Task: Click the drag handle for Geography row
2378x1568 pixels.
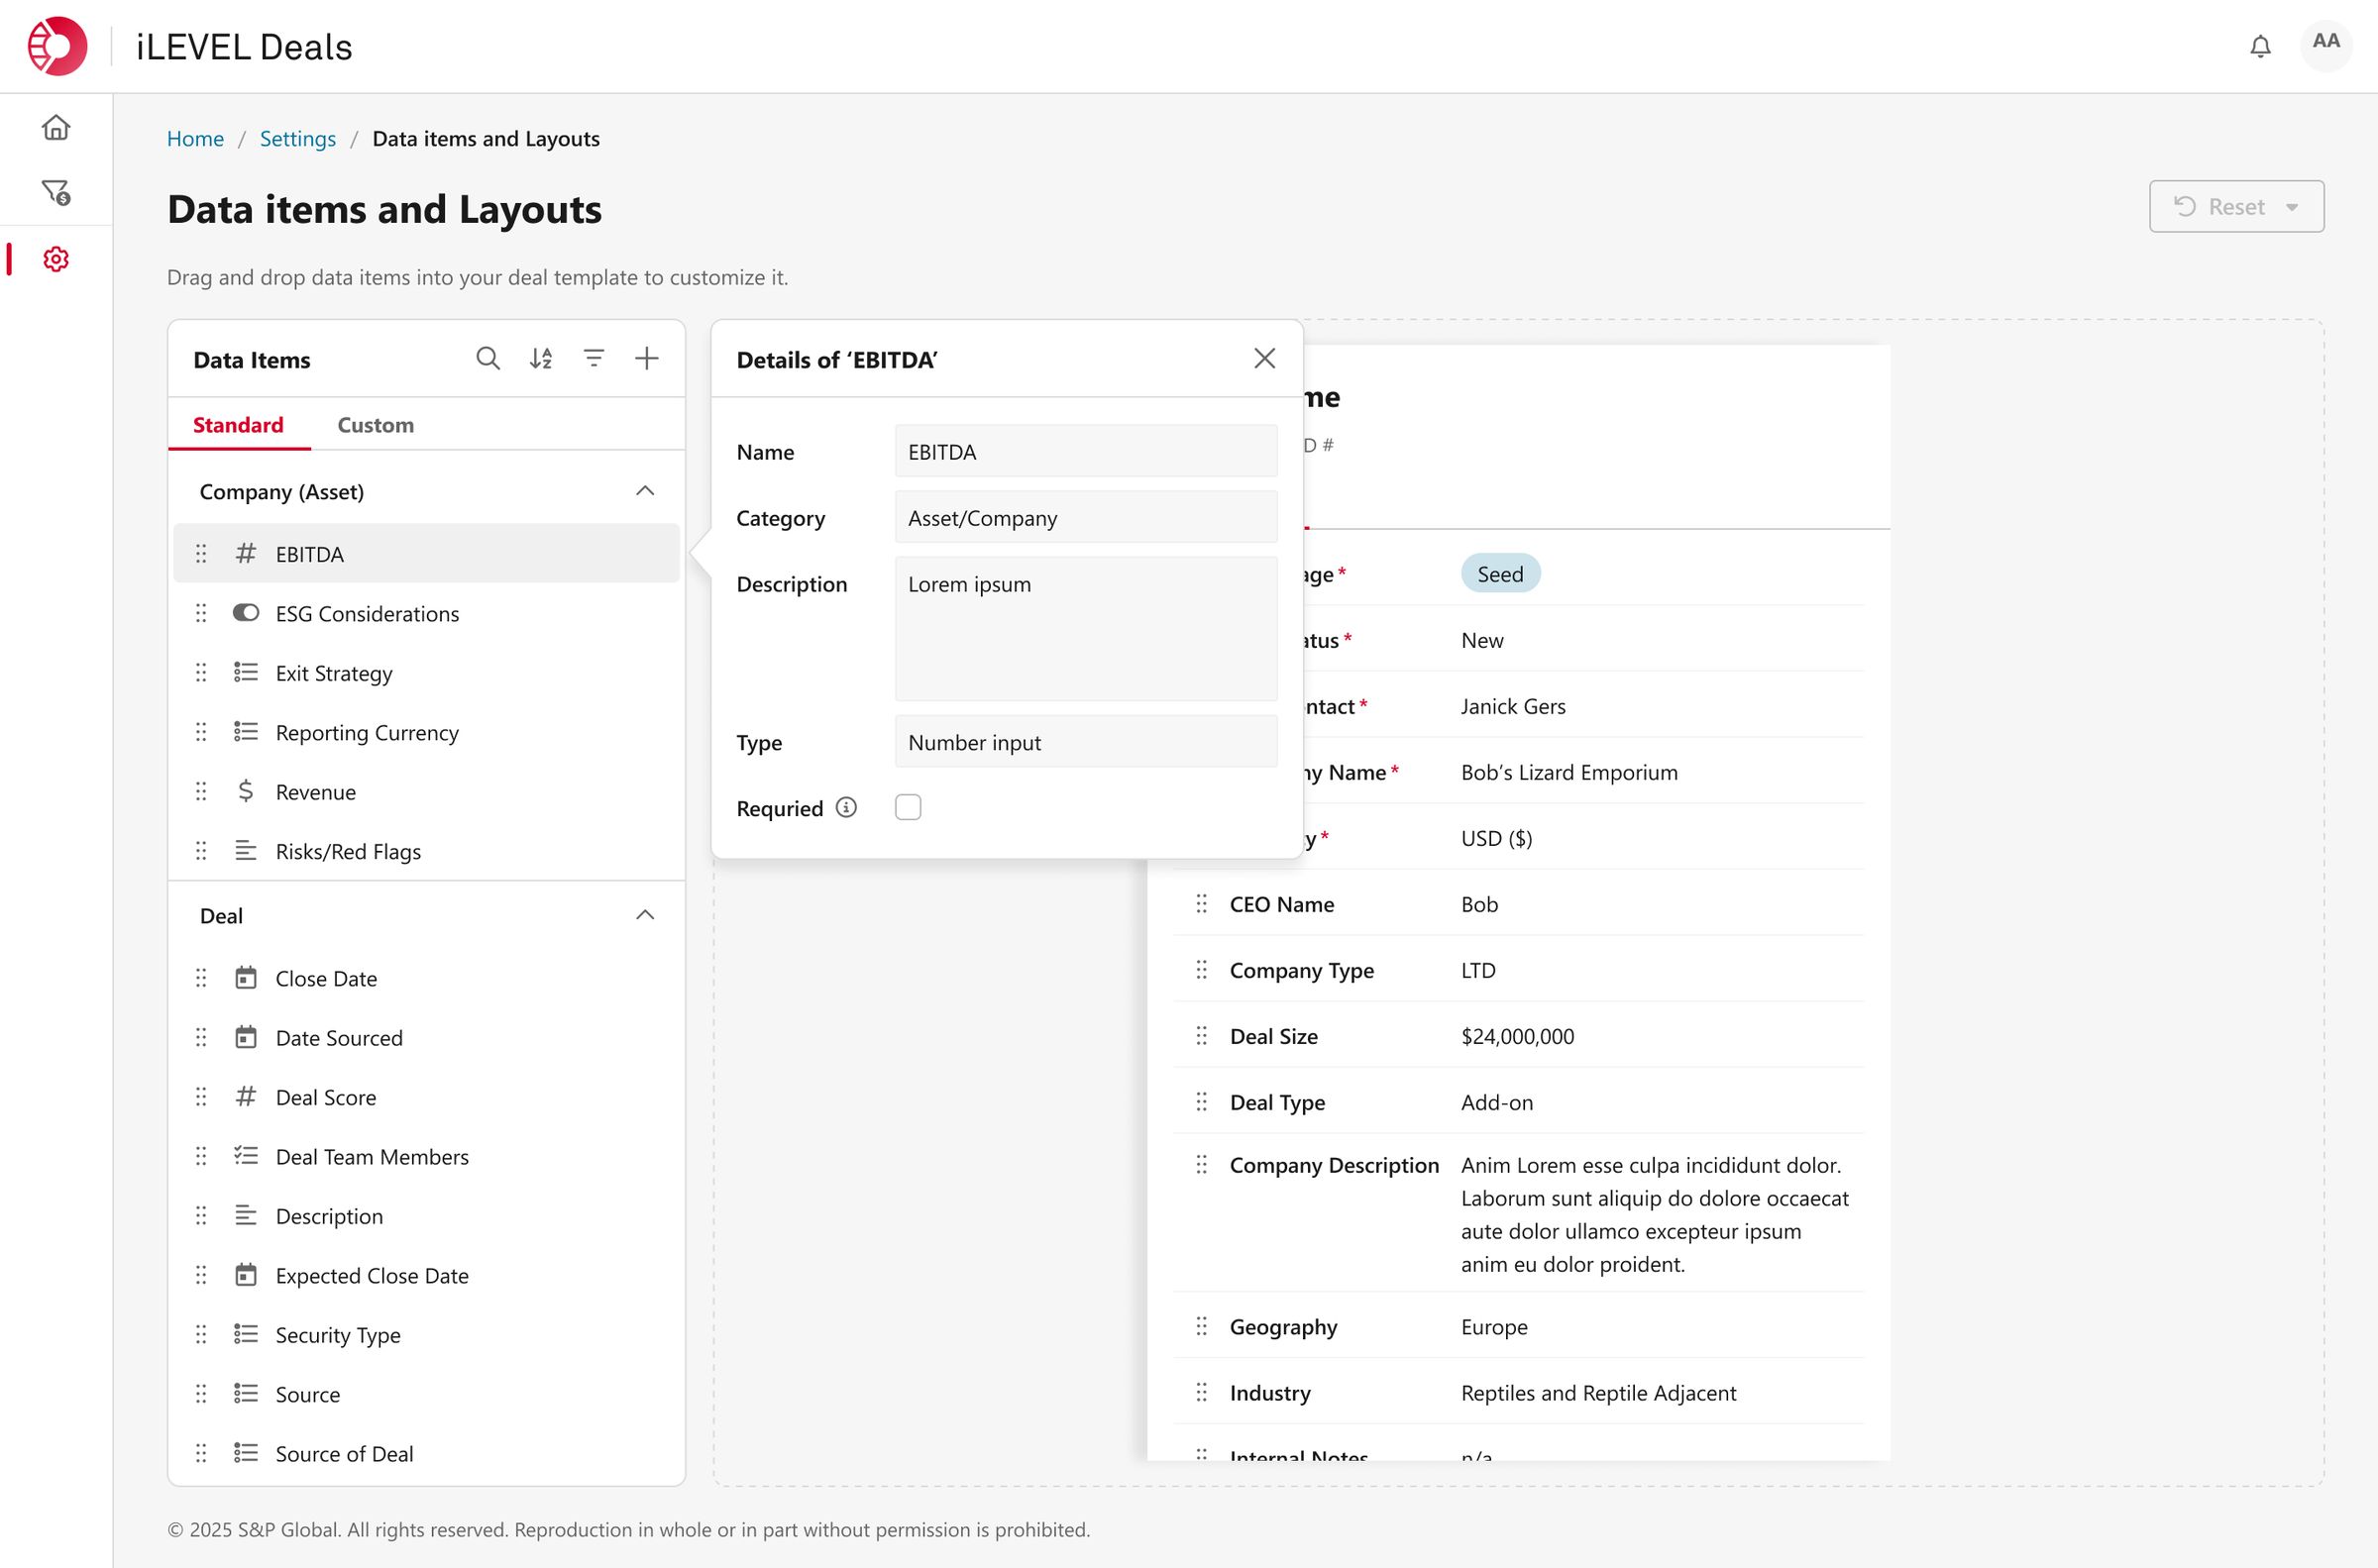Action: 1202,1326
